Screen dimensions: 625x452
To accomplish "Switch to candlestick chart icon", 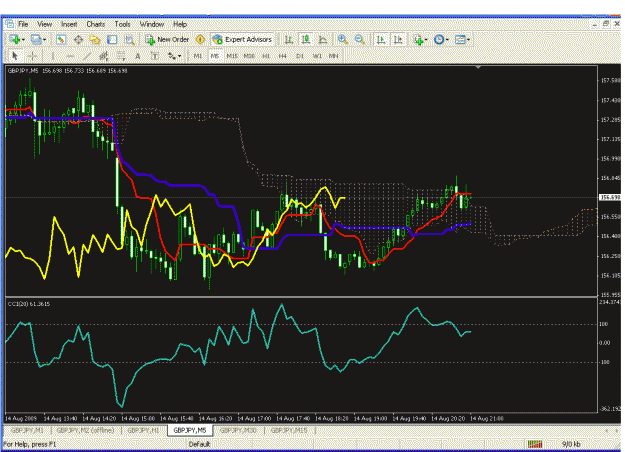I will (x=306, y=39).
